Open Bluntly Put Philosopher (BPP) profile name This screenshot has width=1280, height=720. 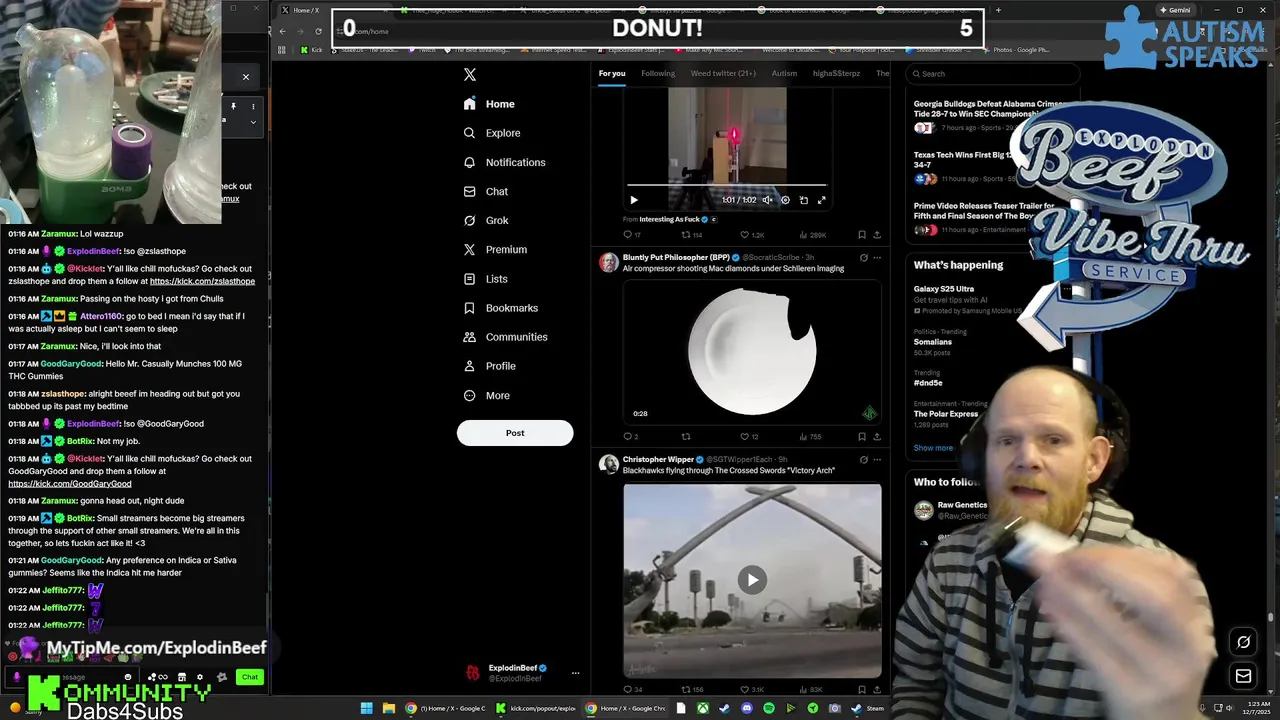point(677,258)
